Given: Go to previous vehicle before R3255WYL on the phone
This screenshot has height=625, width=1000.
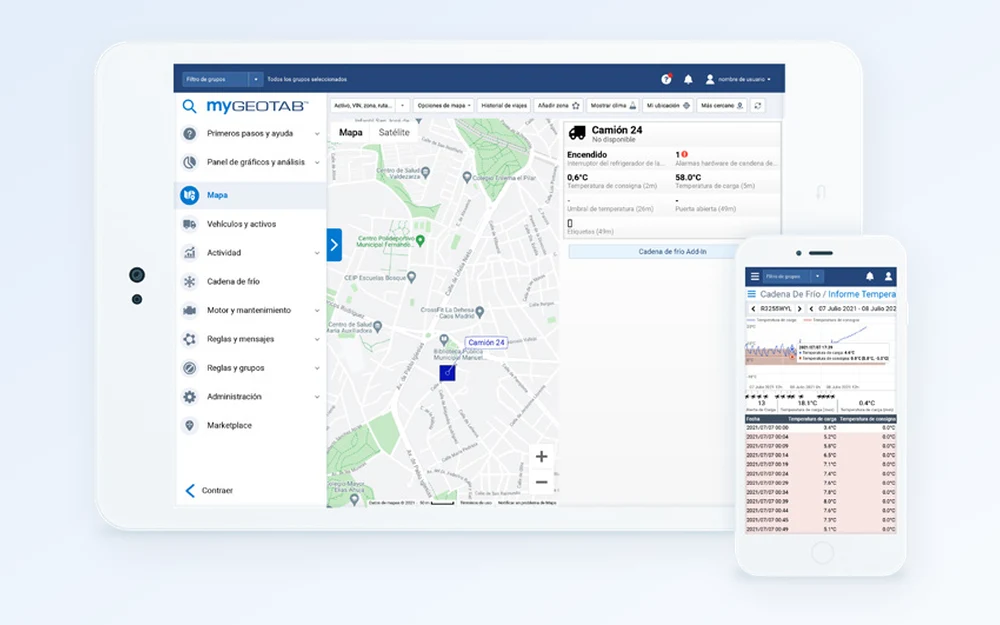Looking at the screenshot, I should [753, 309].
